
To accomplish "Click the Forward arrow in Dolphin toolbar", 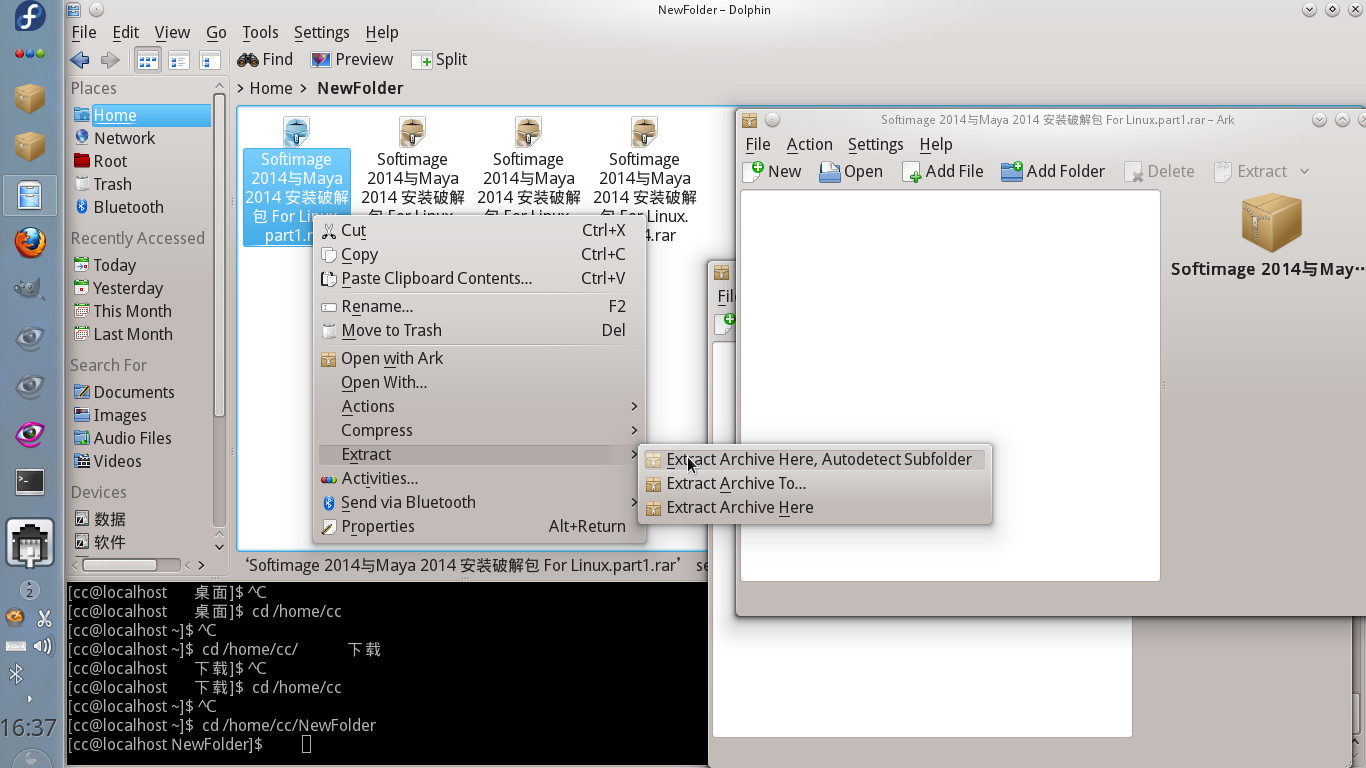I will 110,60.
